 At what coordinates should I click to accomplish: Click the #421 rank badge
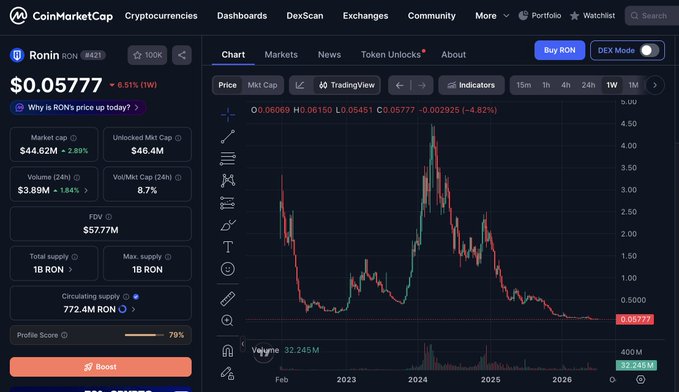(93, 55)
